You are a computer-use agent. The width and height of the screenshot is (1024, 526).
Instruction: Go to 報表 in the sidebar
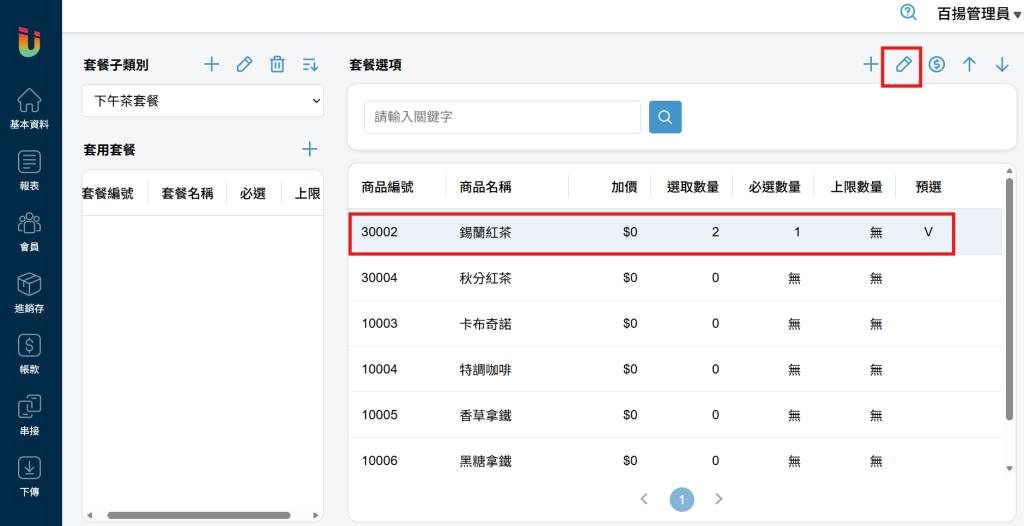[29, 170]
